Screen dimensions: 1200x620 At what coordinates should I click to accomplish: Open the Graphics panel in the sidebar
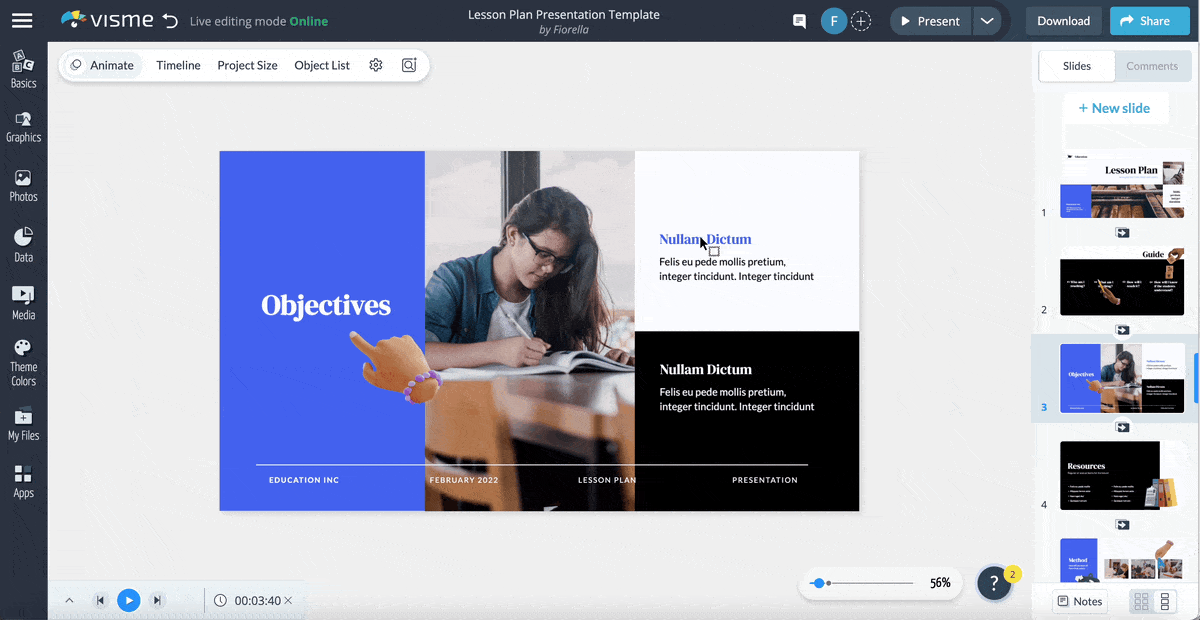23,127
